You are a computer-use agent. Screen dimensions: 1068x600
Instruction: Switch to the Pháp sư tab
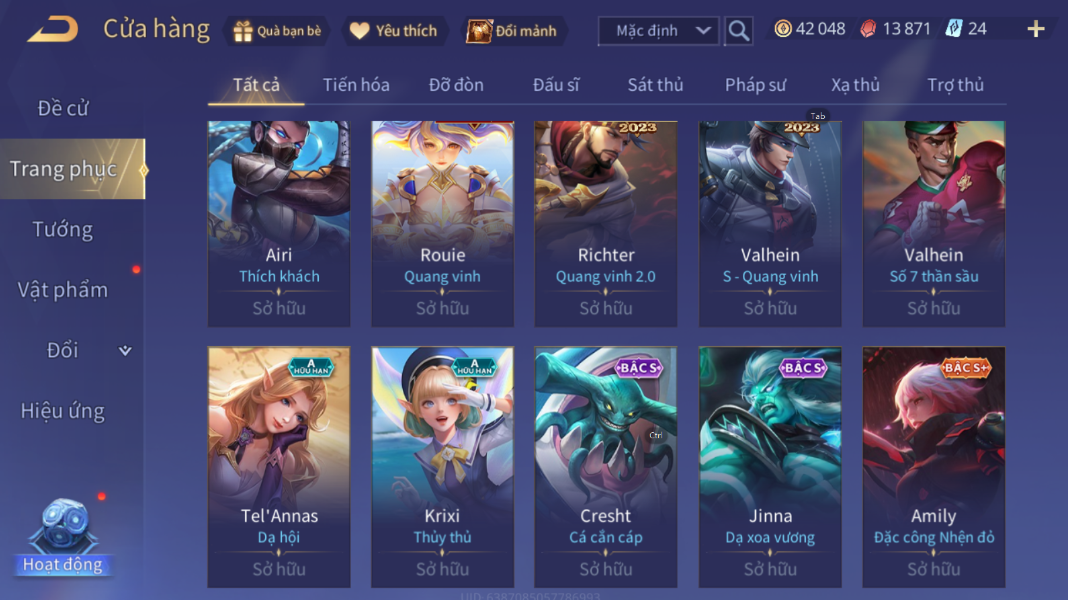tap(755, 84)
